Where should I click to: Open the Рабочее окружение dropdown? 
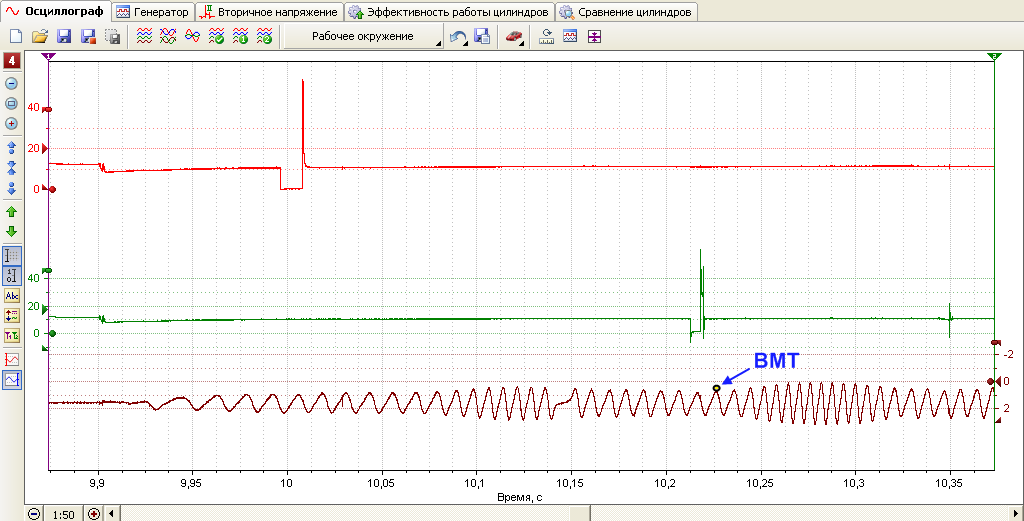click(362, 37)
